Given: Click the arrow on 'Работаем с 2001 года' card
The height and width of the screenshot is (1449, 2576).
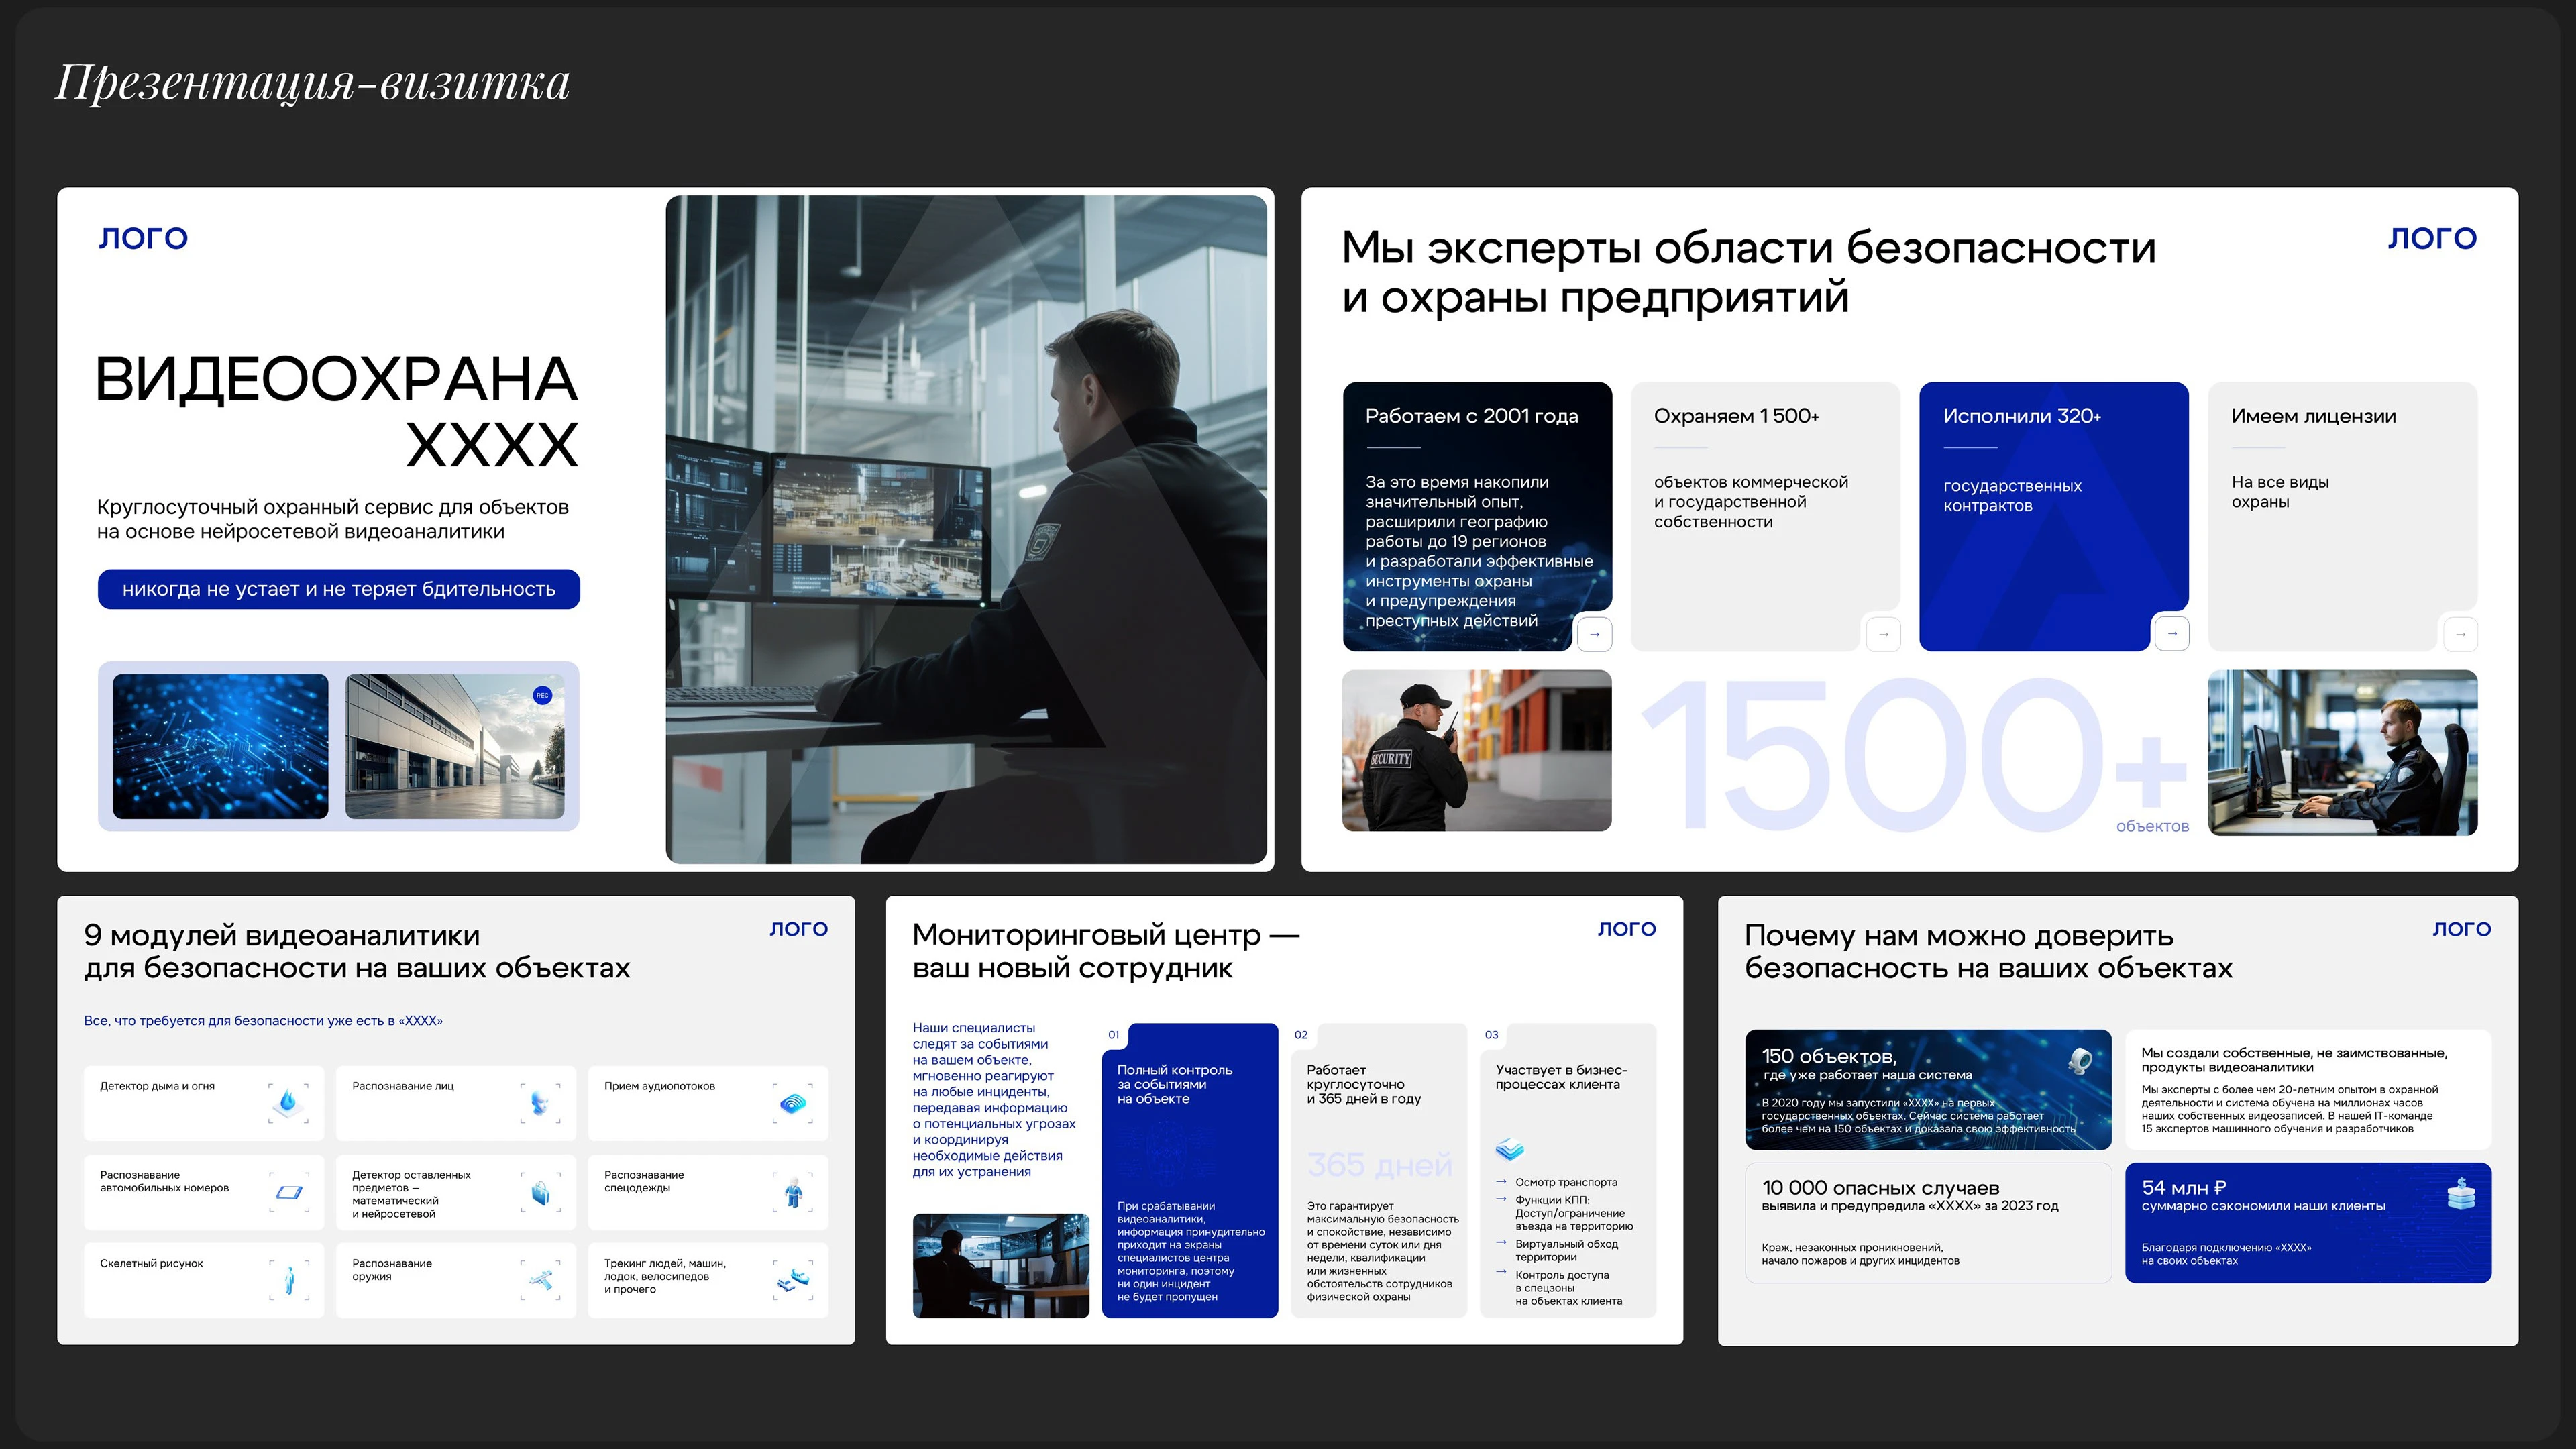Looking at the screenshot, I should coord(1594,634).
